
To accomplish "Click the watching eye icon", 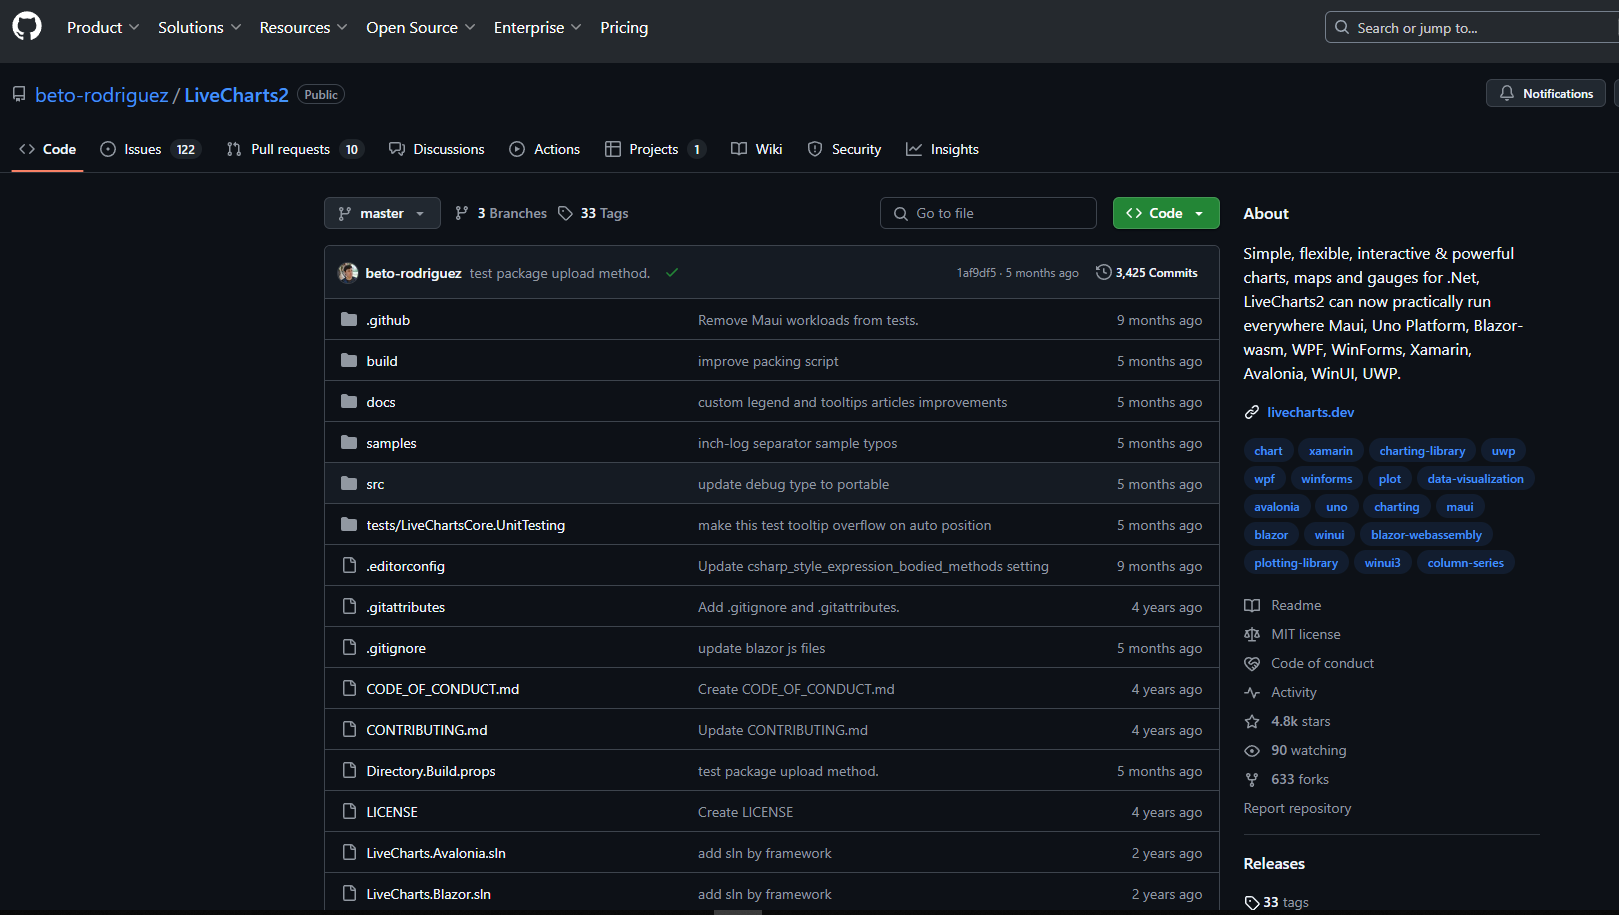I will coord(1252,750).
